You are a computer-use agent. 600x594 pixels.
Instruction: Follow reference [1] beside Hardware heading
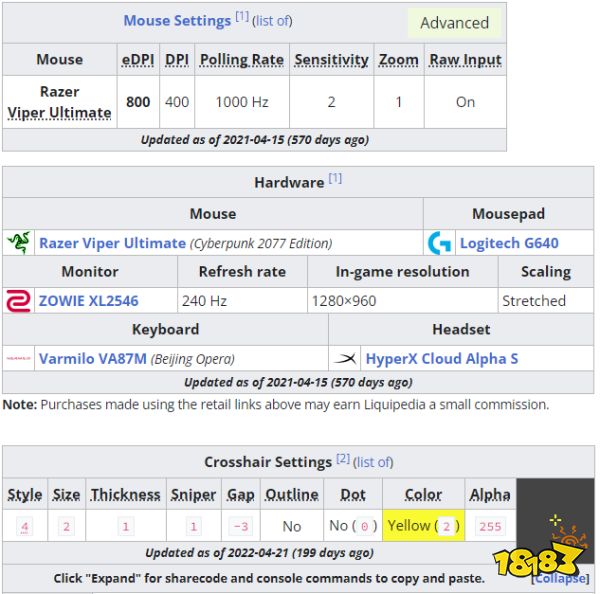[335, 178]
